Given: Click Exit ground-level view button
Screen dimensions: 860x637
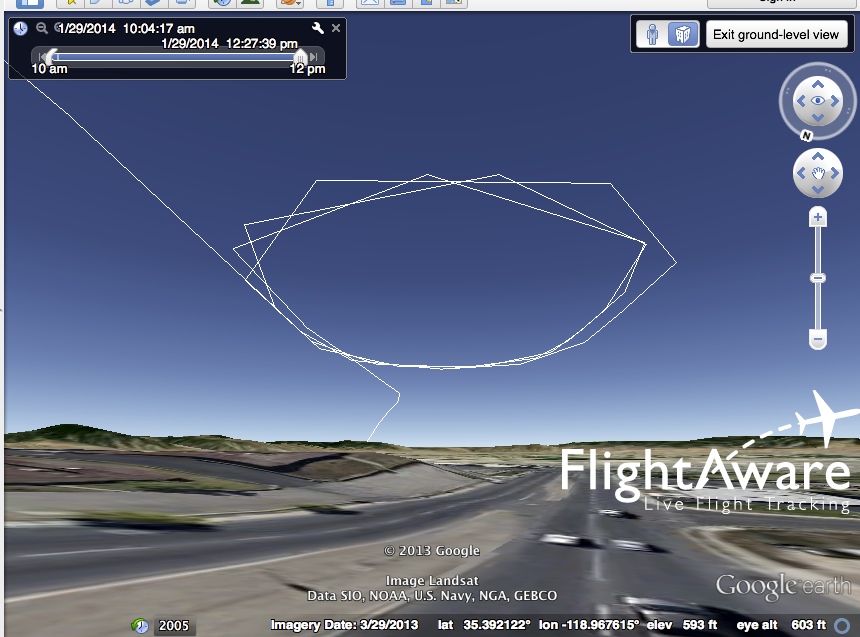Looking at the screenshot, I should pyautogui.click(x=776, y=35).
